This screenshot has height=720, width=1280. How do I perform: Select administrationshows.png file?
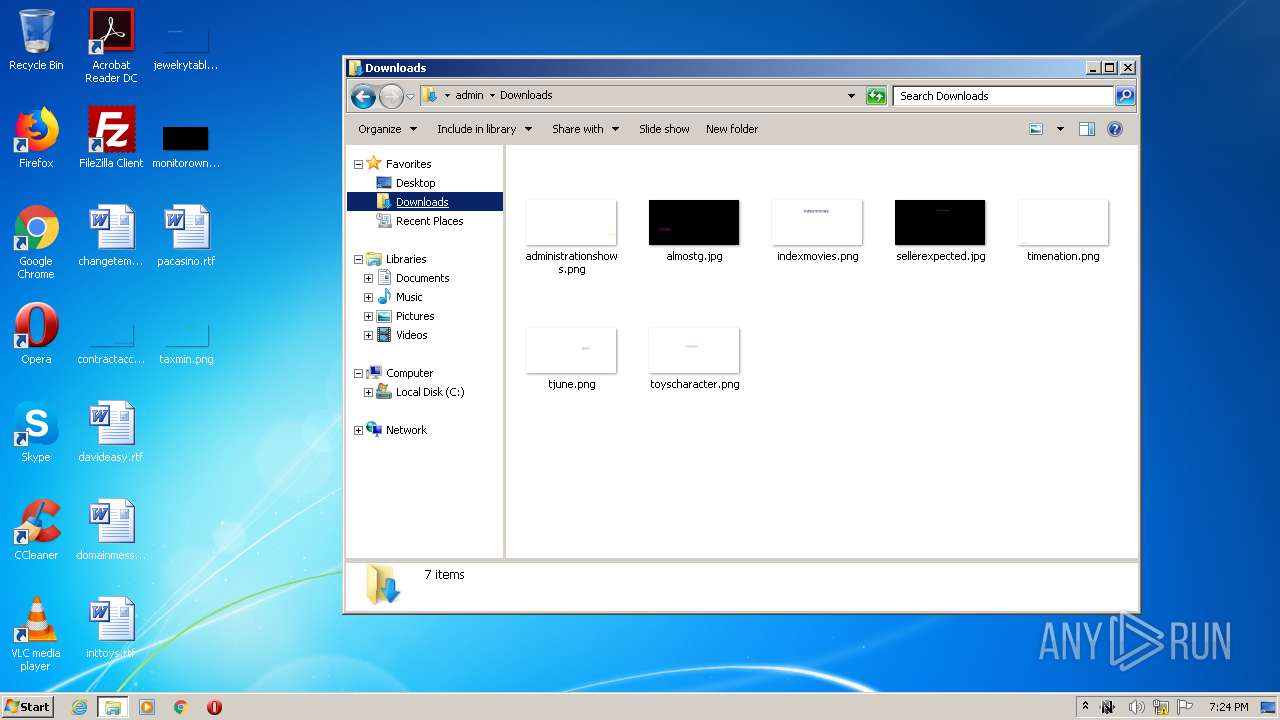[571, 237]
